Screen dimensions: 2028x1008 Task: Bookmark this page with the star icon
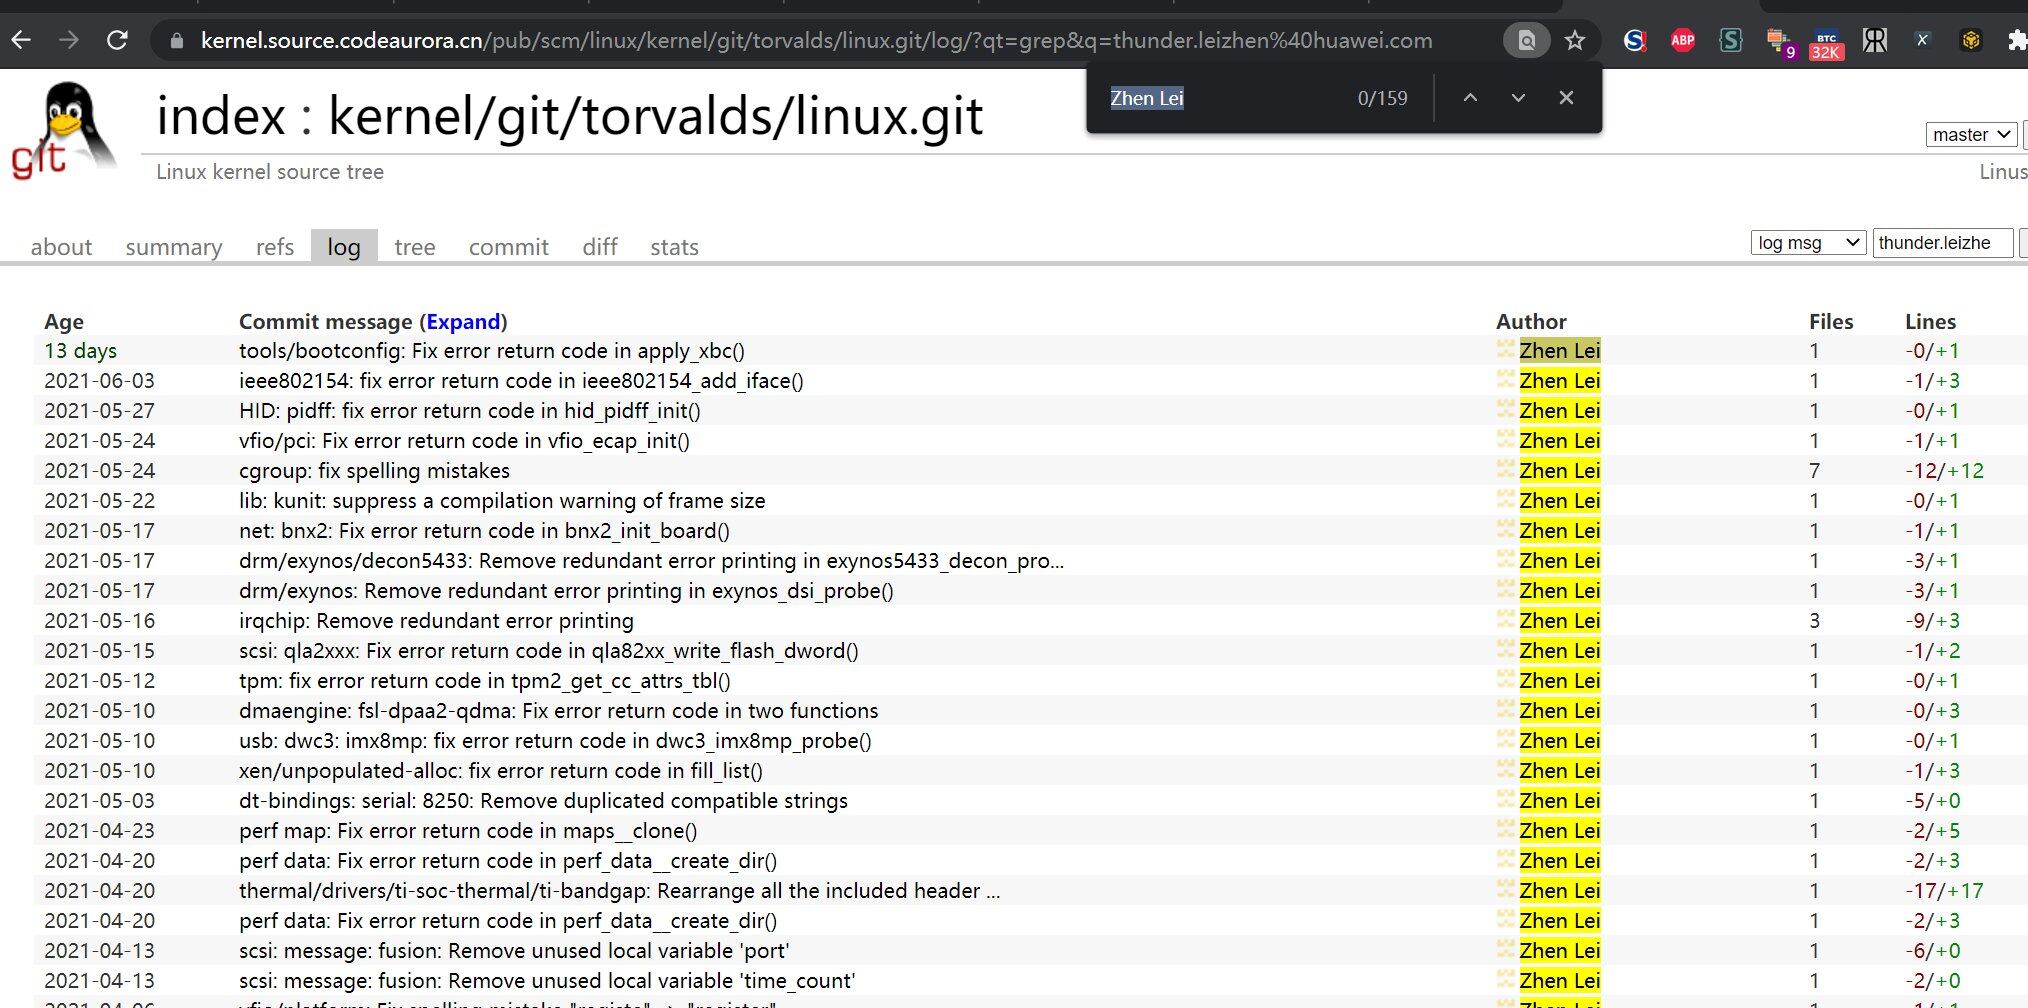(1575, 40)
